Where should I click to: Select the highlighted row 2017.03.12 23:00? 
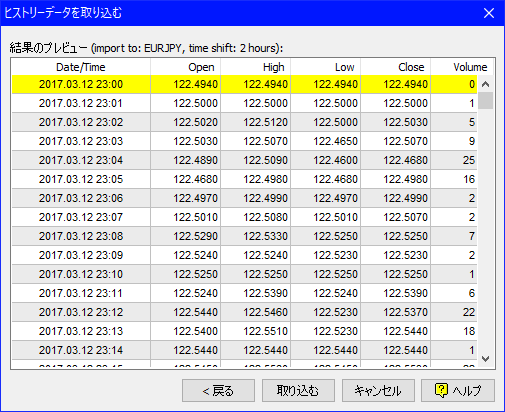point(244,84)
